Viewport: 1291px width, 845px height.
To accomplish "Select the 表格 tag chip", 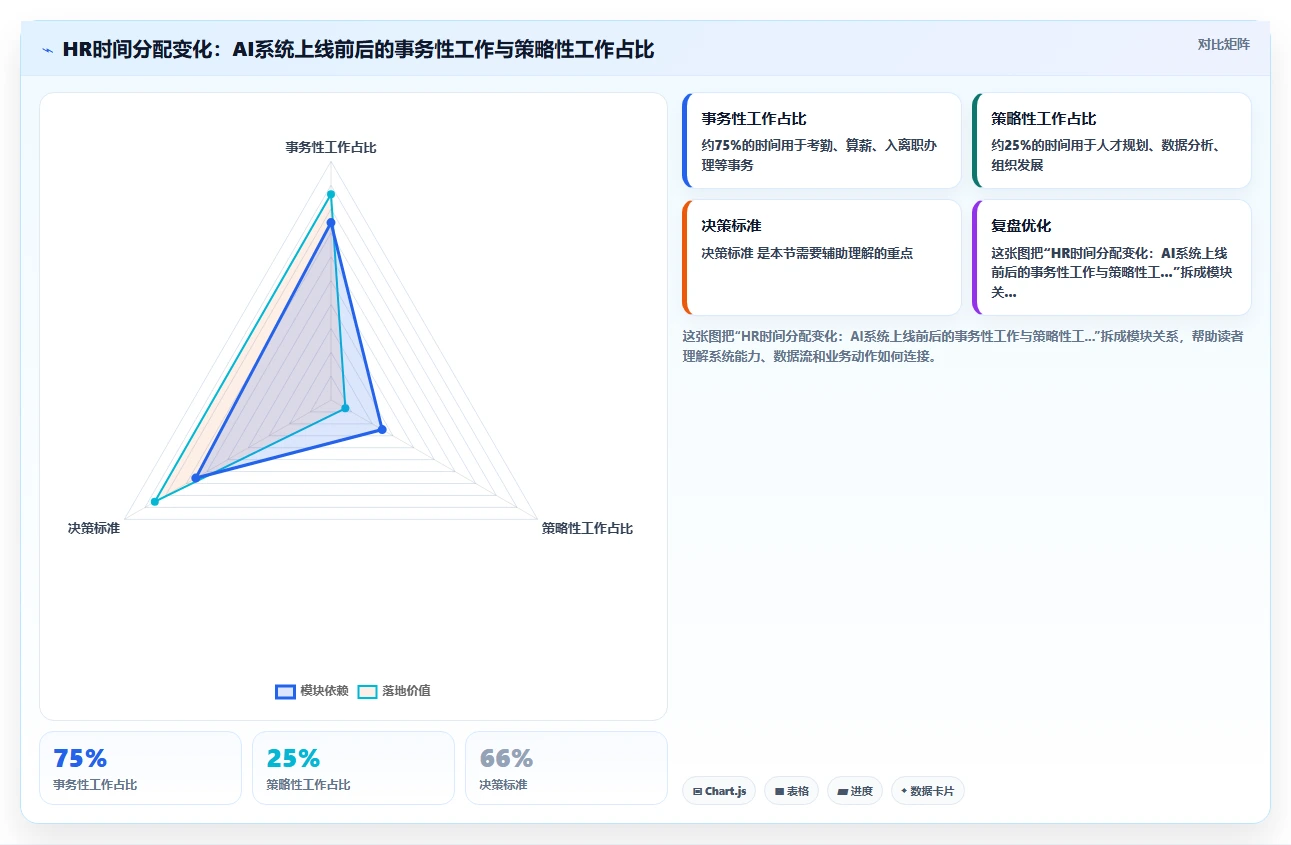I will point(791,791).
